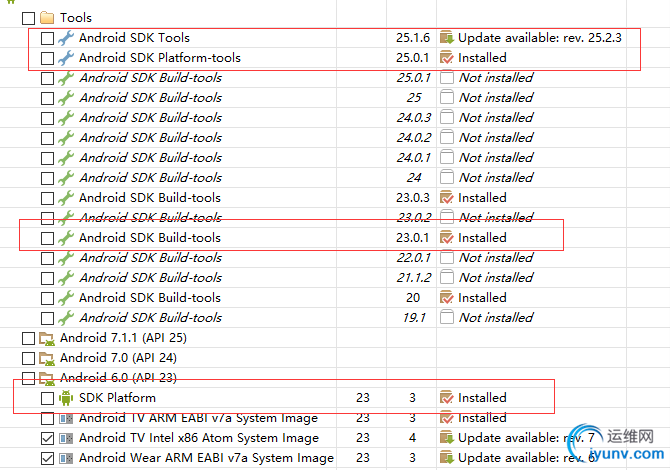Click the installed icon for Build-tools 20
670x470 pixels.
coord(447,298)
